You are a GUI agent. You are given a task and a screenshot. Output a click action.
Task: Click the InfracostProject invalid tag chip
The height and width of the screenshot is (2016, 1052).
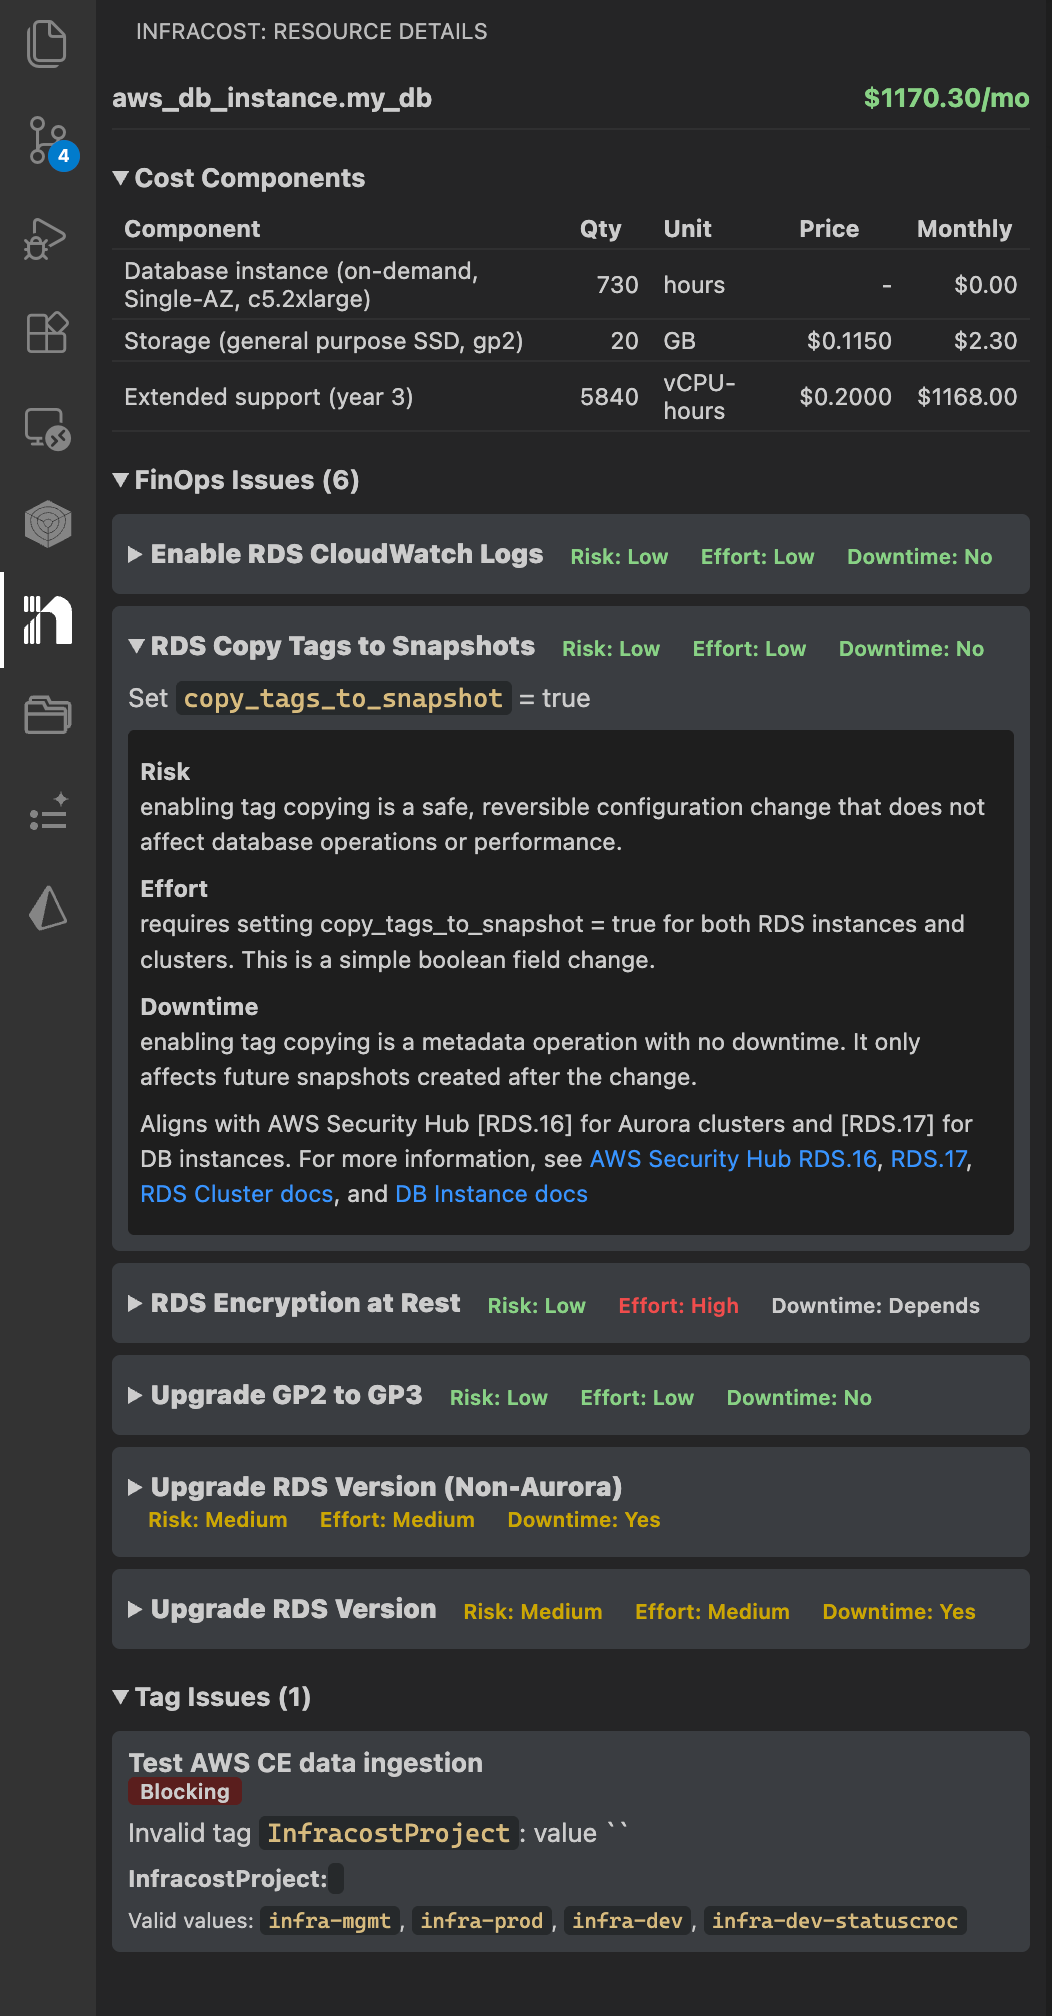pyautogui.click(x=388, y=1833)
